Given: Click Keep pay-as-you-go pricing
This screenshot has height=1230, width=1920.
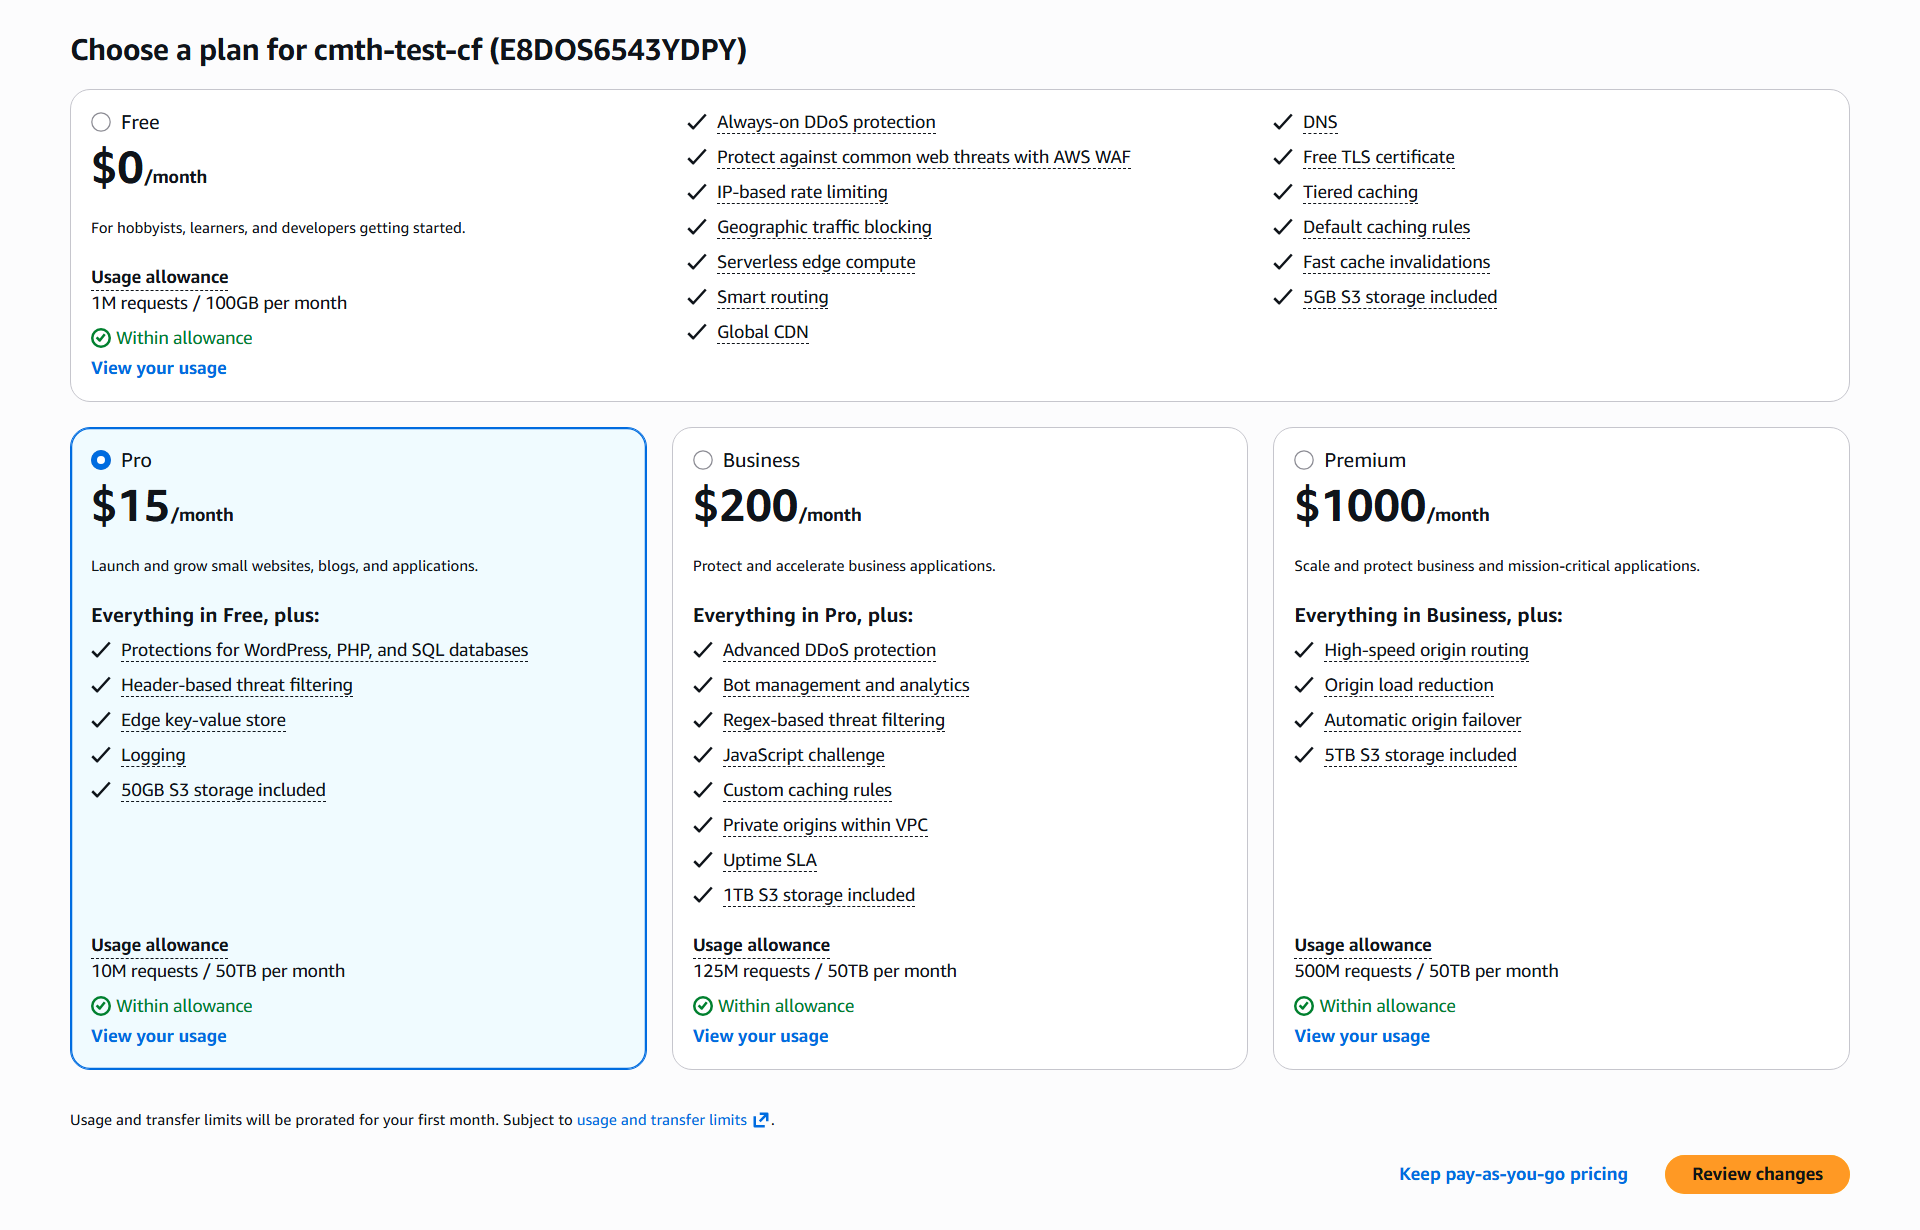Looking at the screenshot, I should point(1513,1174).
